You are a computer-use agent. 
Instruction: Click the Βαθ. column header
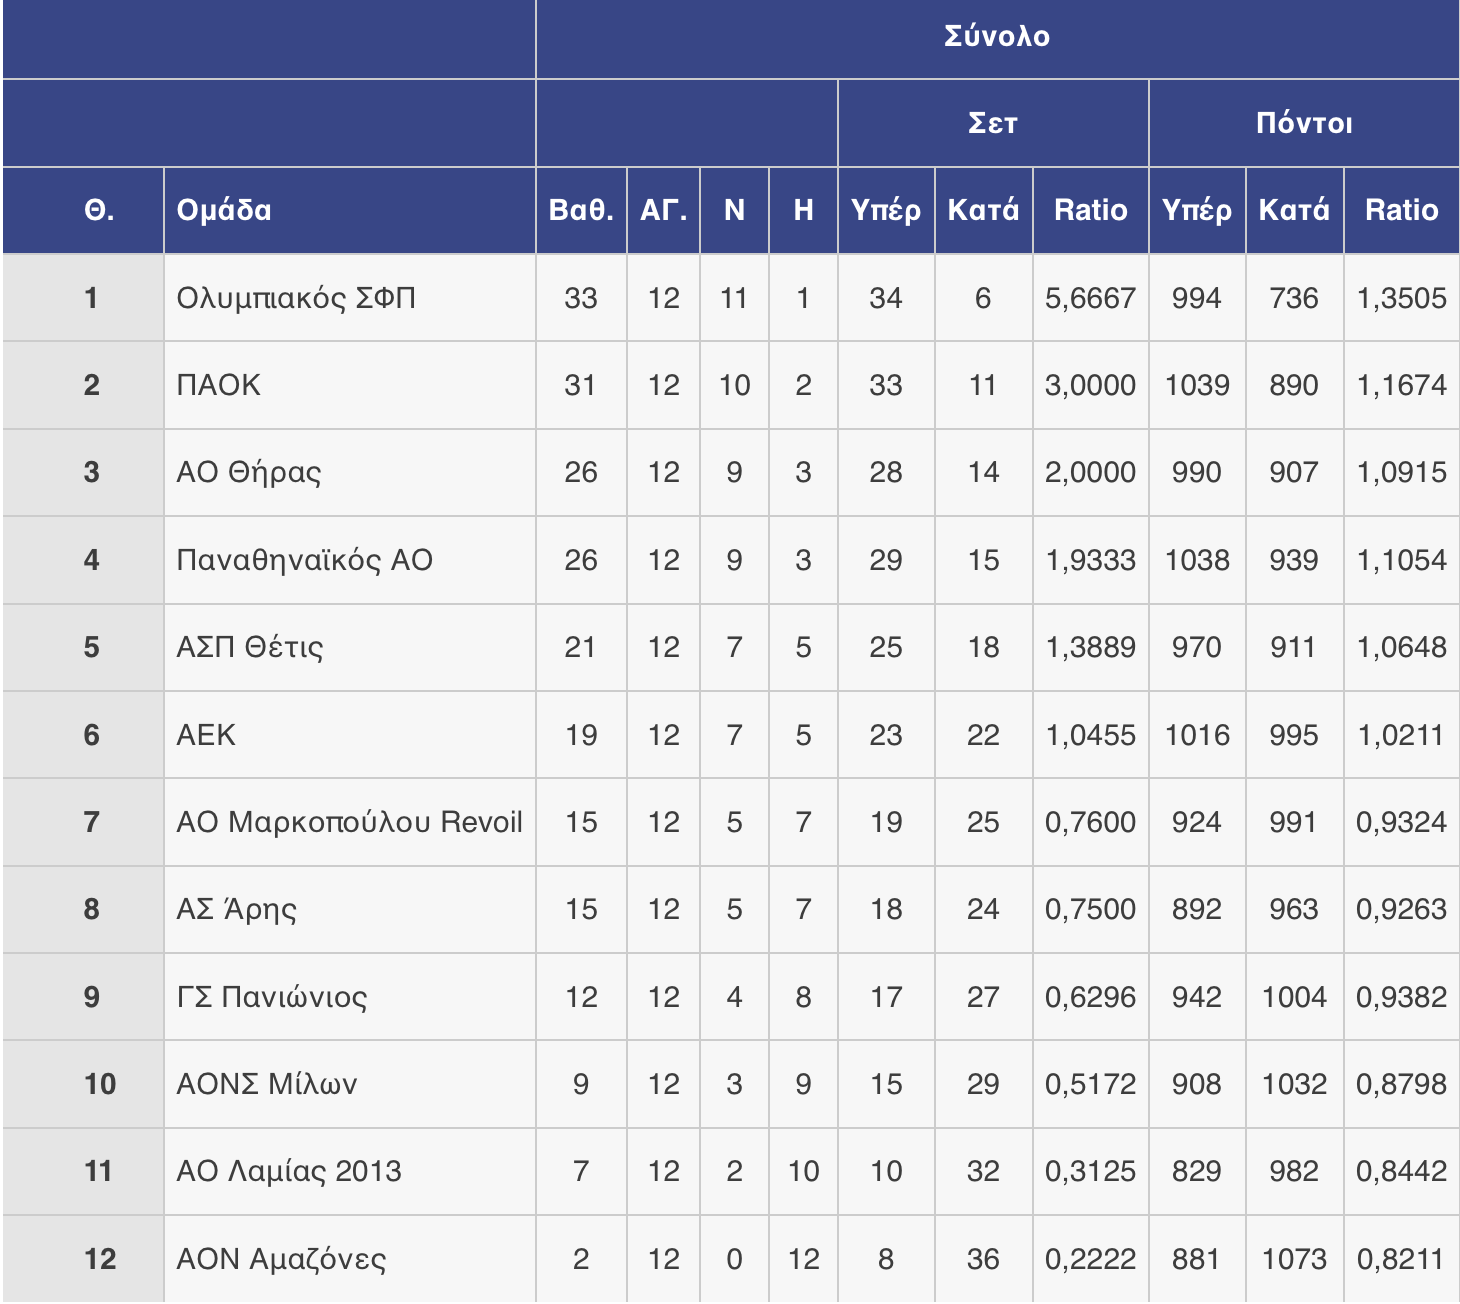coord(581,210)
